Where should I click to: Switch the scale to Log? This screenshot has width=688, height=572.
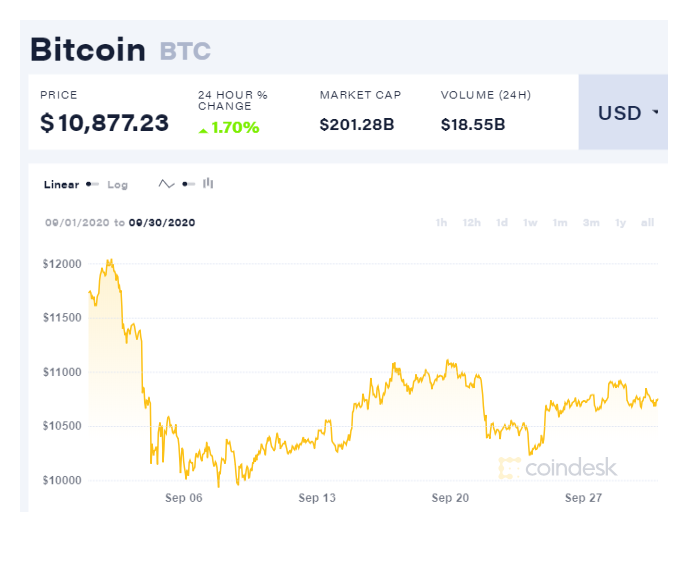tap(117, 185)
